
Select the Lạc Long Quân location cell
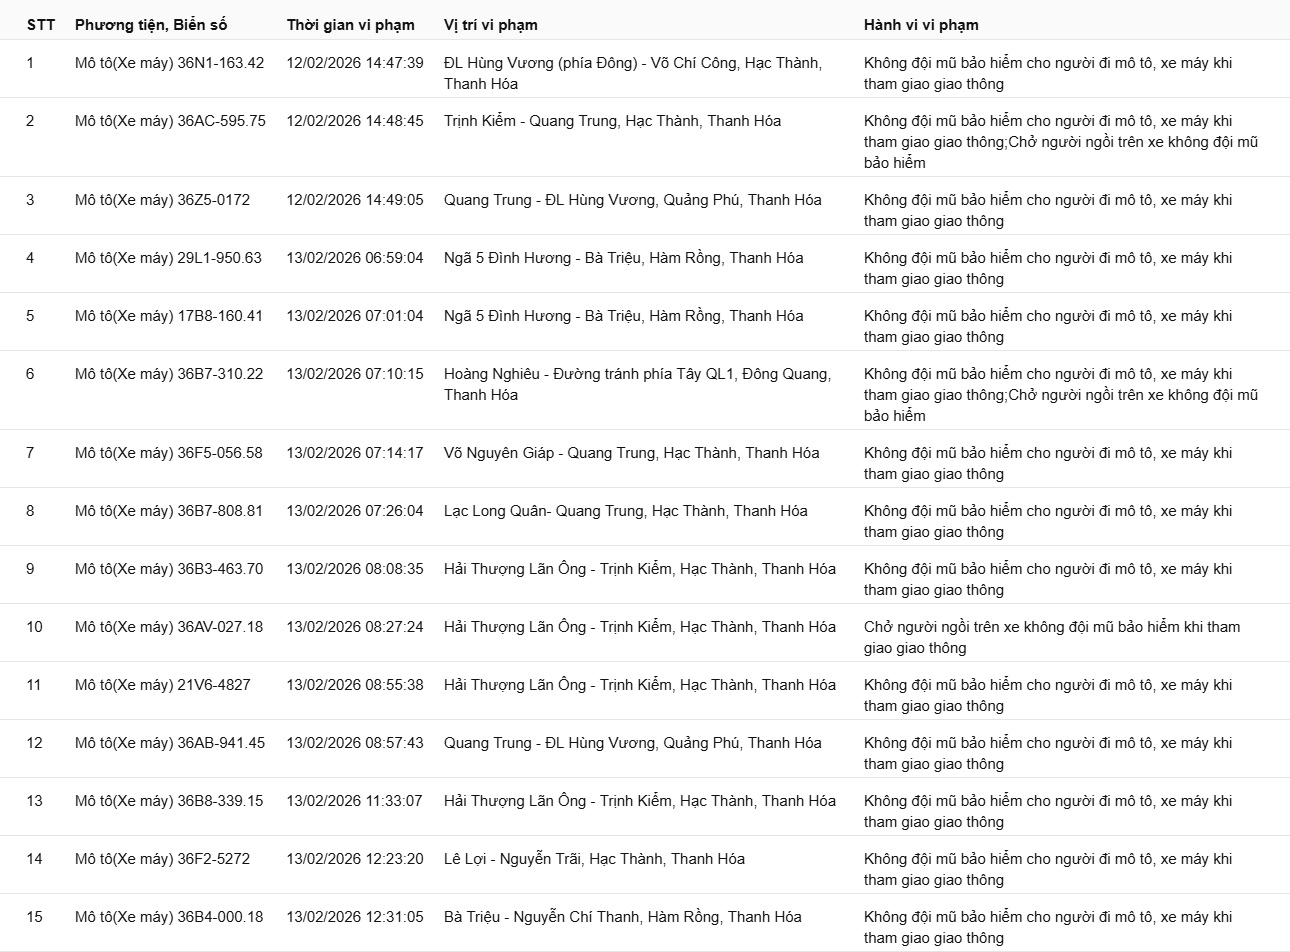coord(625,511)
